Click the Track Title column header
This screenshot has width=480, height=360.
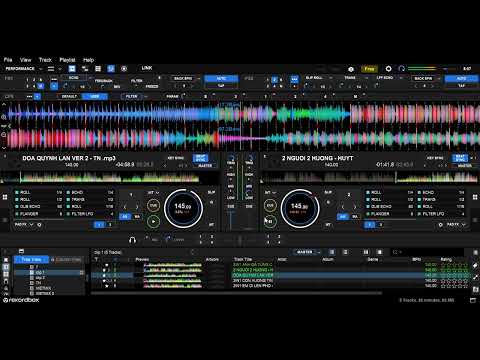point(243,259)
